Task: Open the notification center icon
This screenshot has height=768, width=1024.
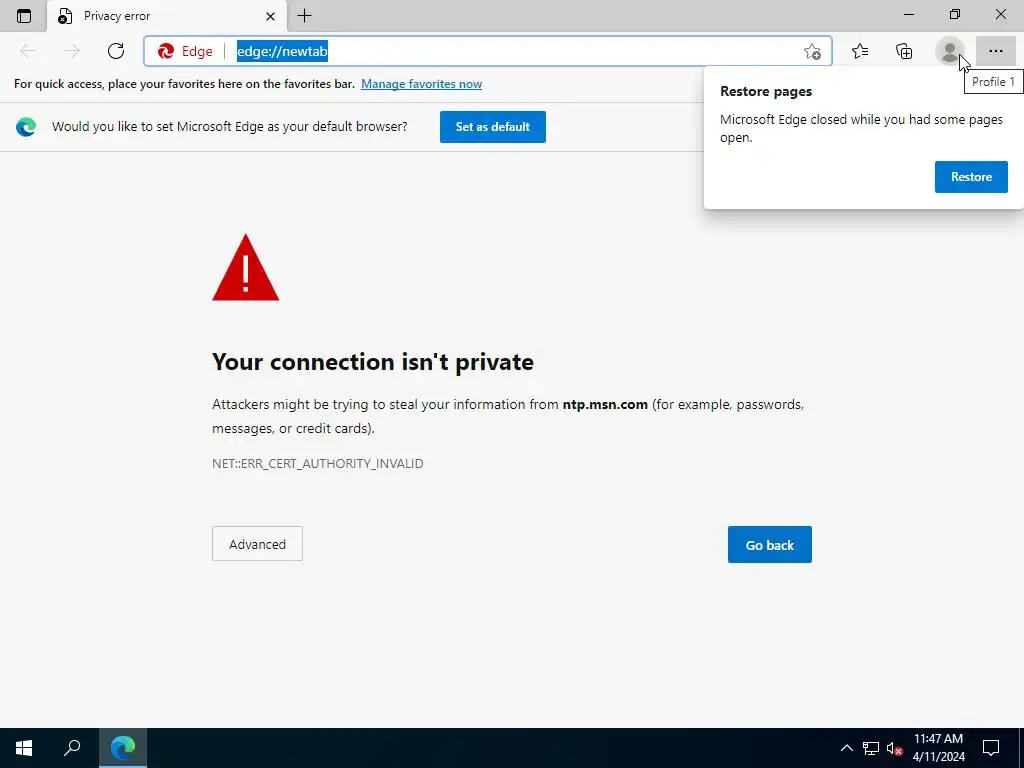Action: 991,748
